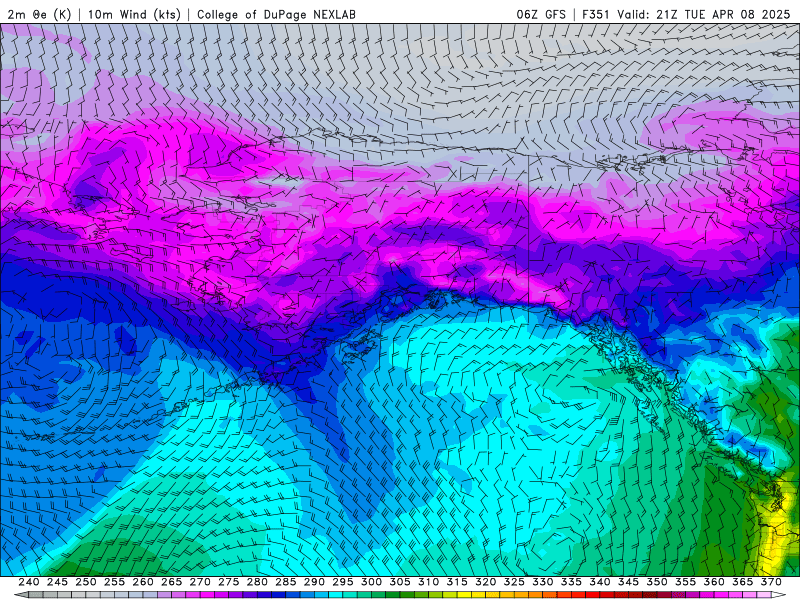Select the 290 value on the legend
The image size is (800, 600).
click(314, 582)
